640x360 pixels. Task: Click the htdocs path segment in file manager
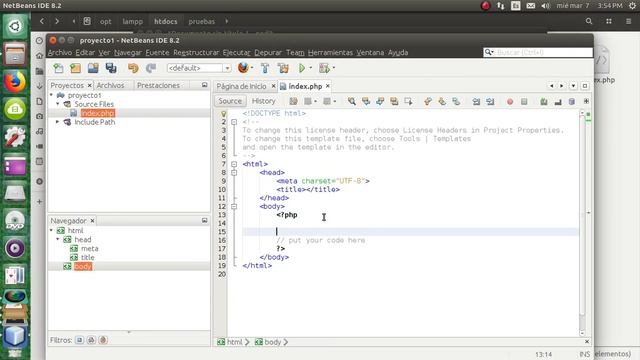tap(166, 21)
